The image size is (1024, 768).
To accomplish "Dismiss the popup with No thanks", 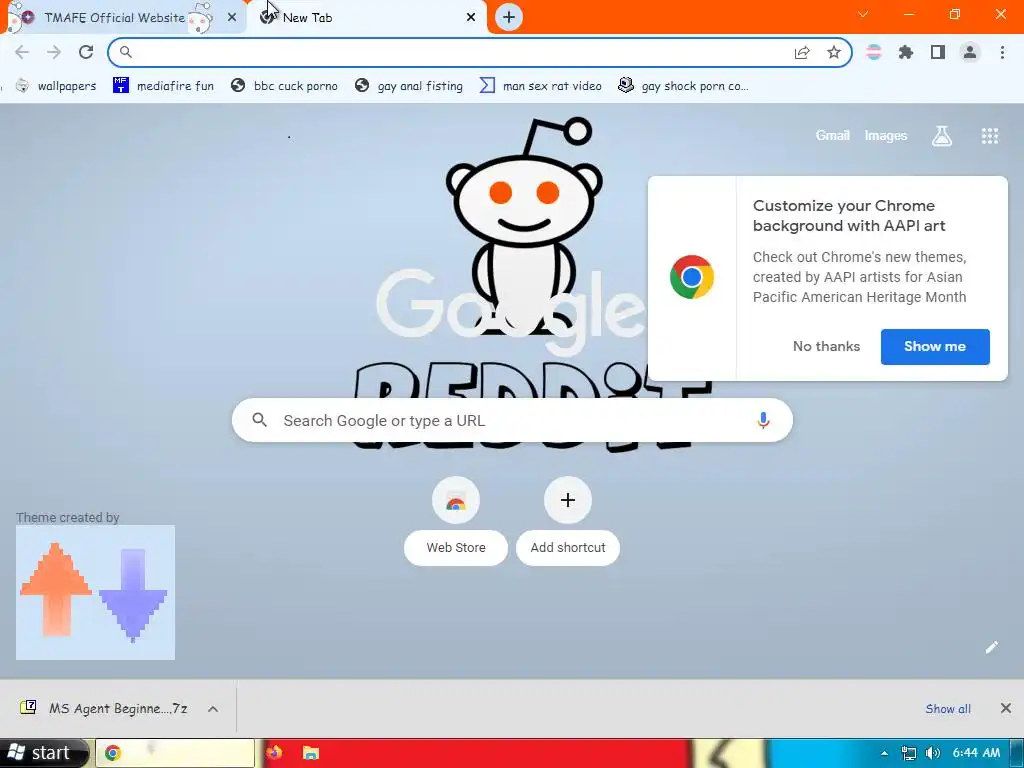I will pos(826,346).
